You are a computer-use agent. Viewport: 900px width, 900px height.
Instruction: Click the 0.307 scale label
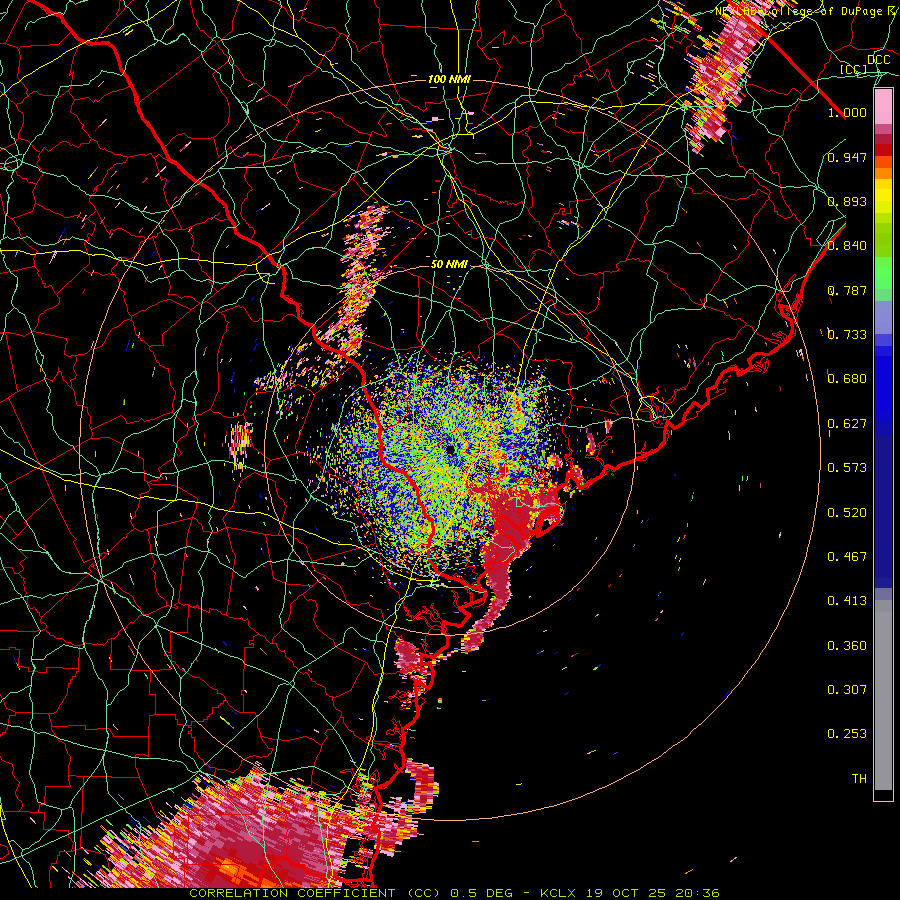847,689
